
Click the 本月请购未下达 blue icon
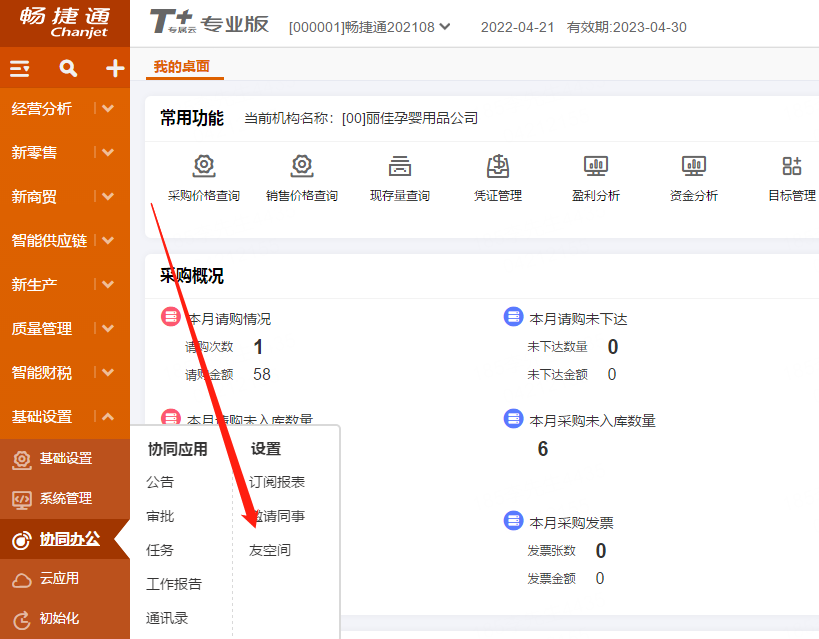click(513, 317)
